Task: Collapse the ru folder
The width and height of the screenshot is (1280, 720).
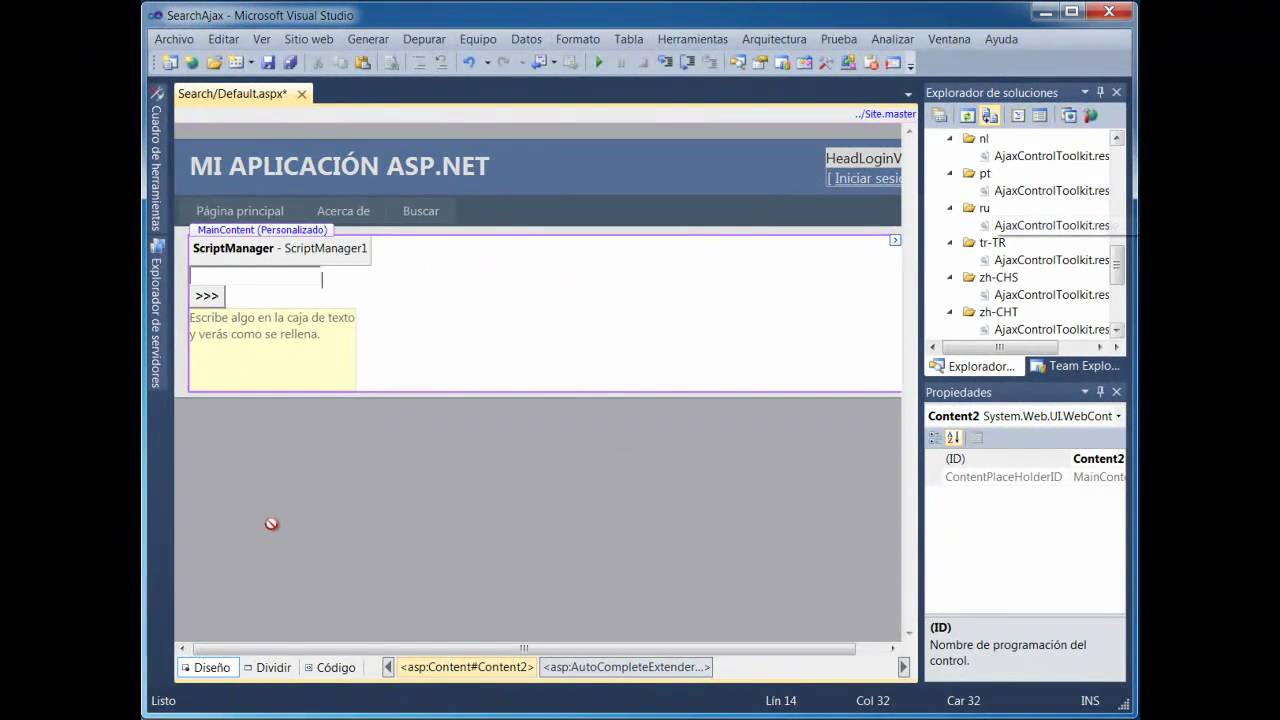Action: click(950, 208)
